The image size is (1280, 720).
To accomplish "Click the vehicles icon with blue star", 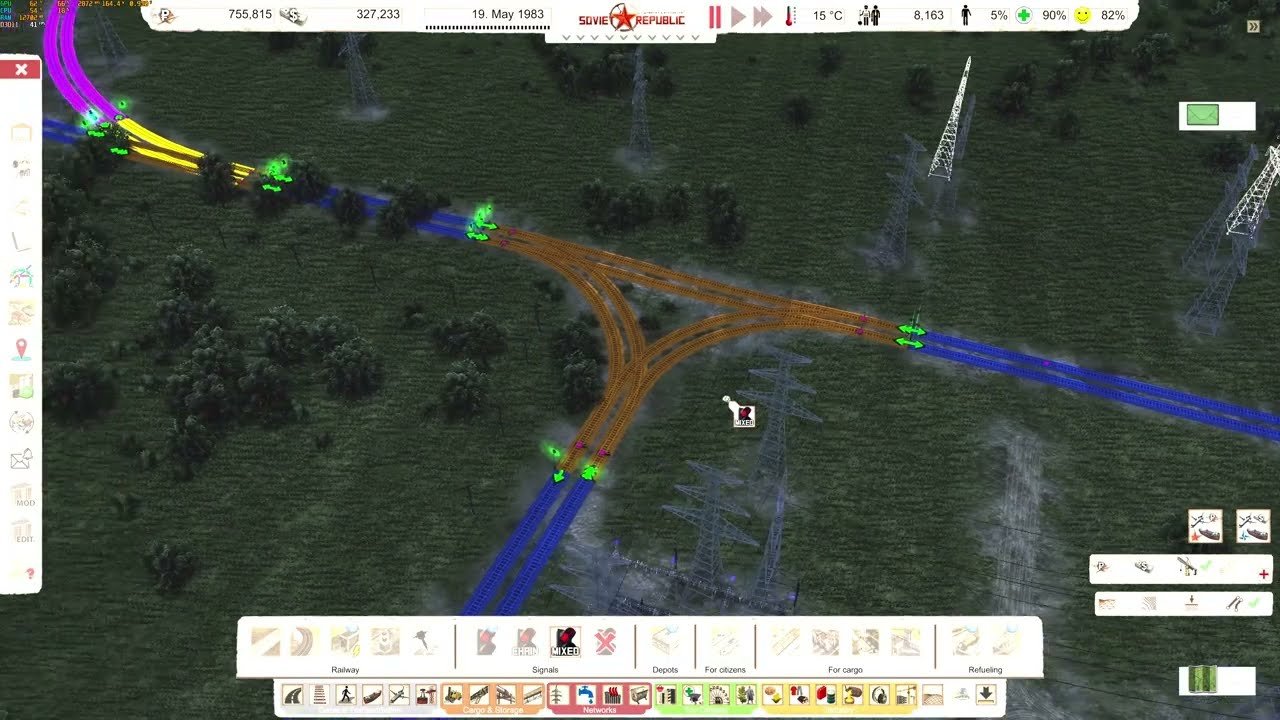I will click(x=1252, y=526).
